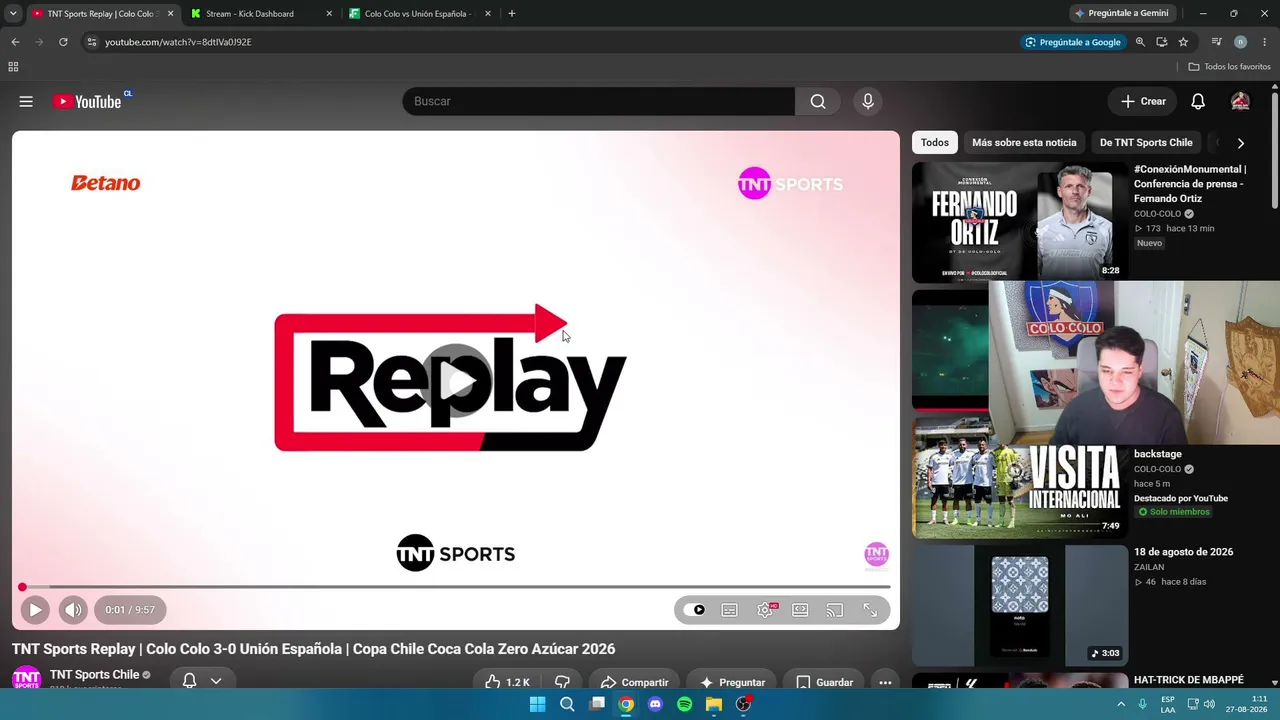Select the 'Más sobre esta noticia' chip

click(1024, 143)
